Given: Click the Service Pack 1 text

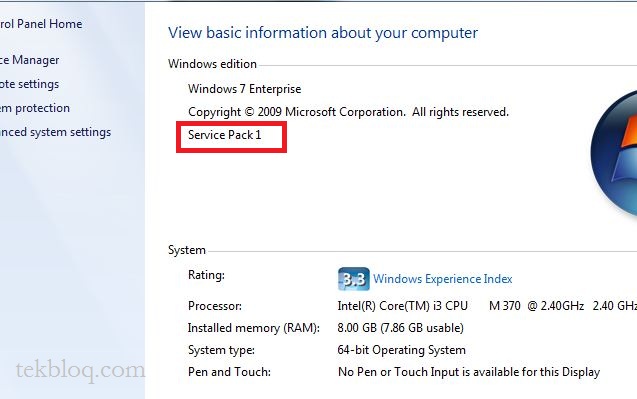Looking at the screenshot, I should [x=224, y=135].
